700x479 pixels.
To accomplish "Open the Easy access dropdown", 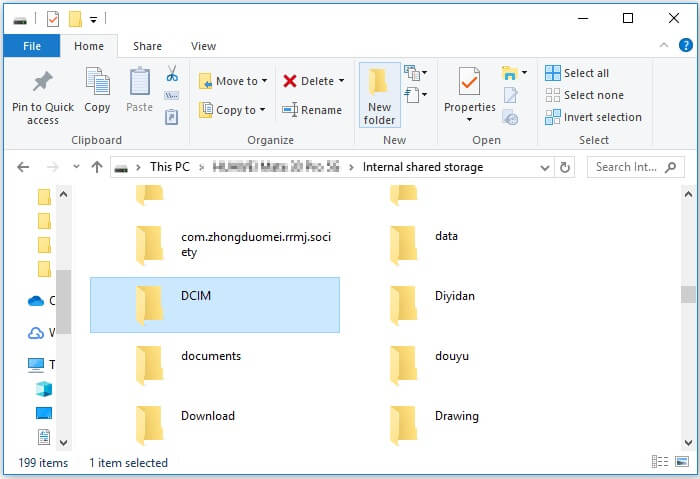I will [x=416, y=95].
